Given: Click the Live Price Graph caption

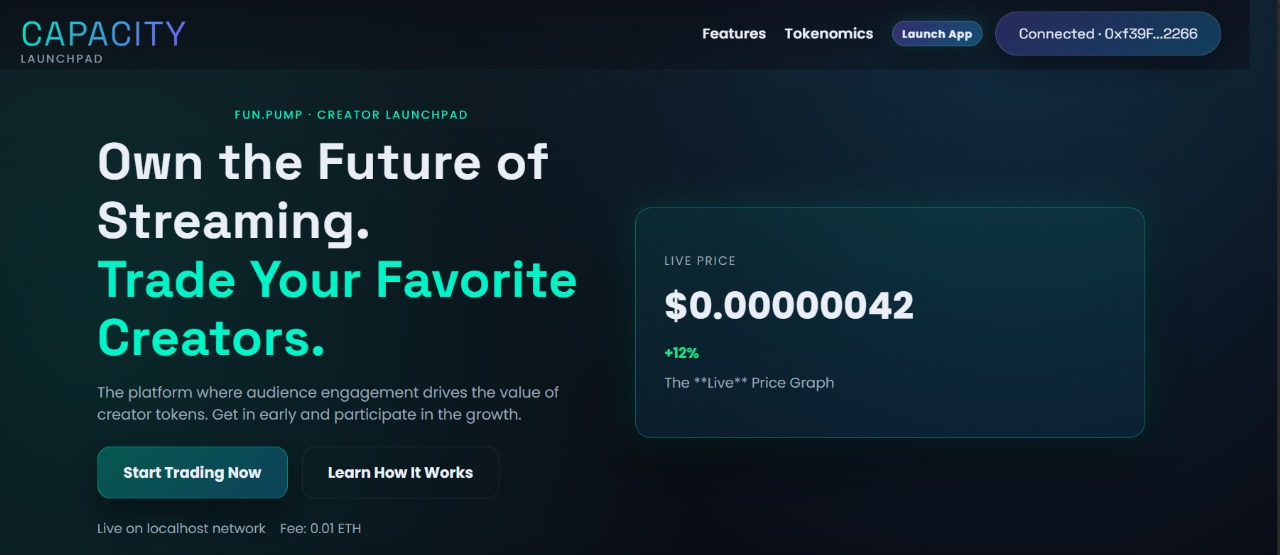Looking at the screenshot, I should point(749,383).
